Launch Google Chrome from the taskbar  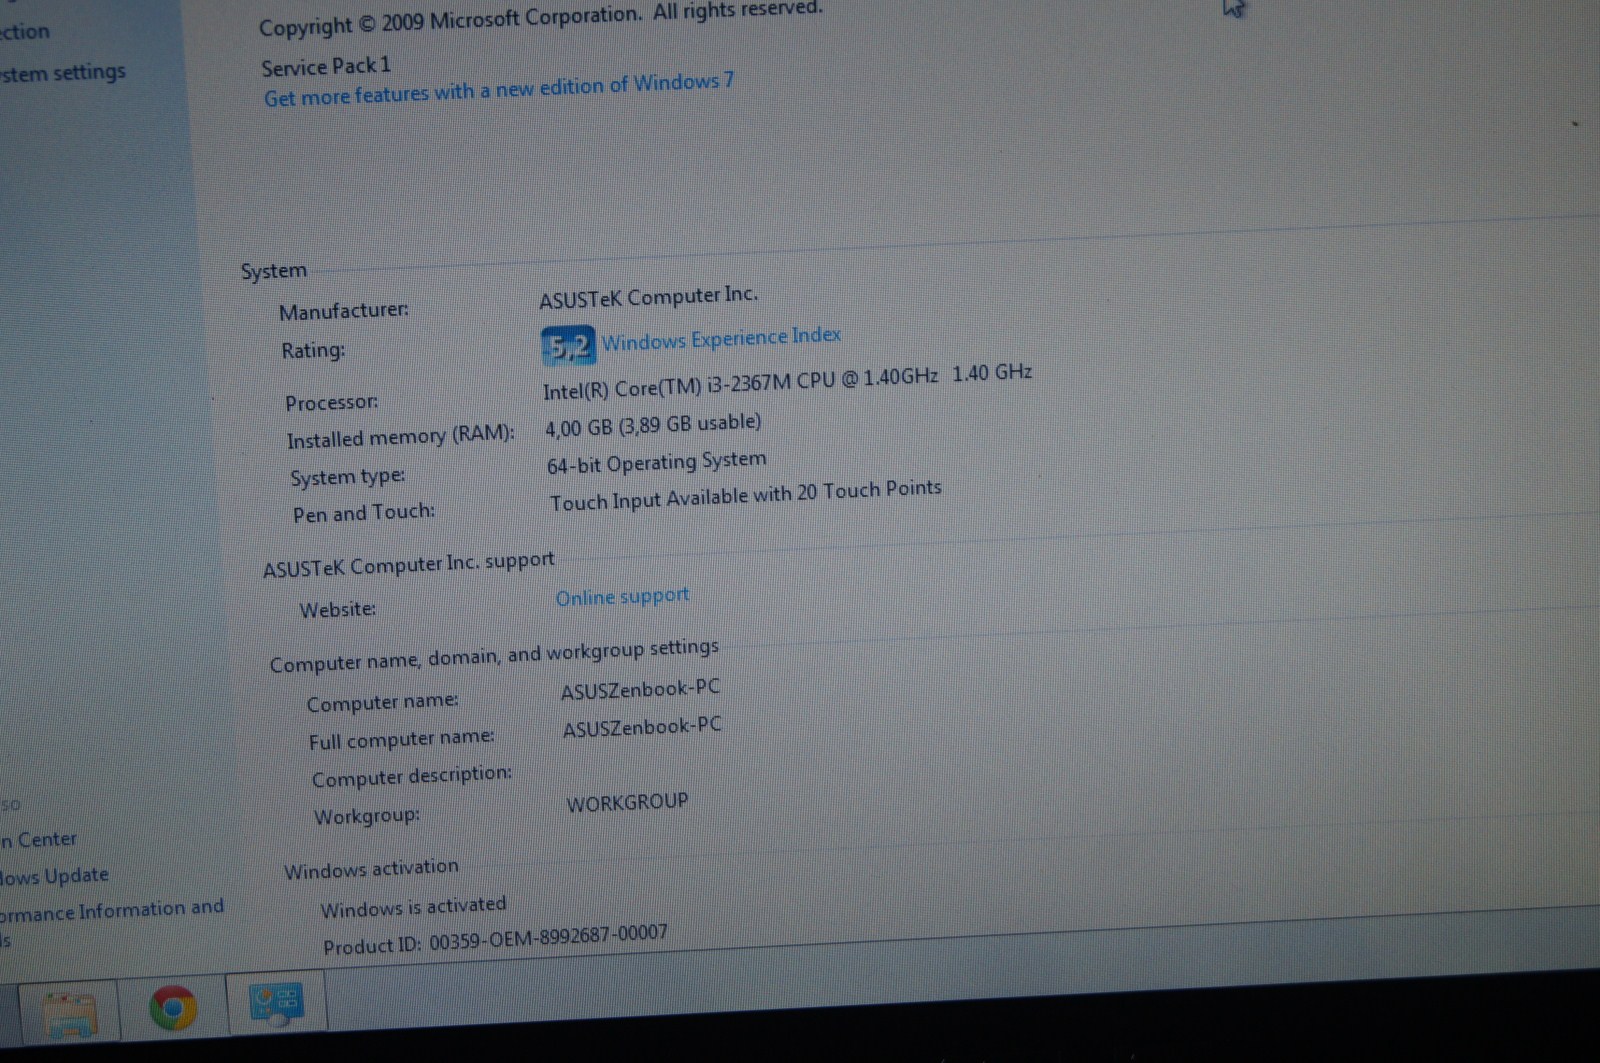[173, 1007]
